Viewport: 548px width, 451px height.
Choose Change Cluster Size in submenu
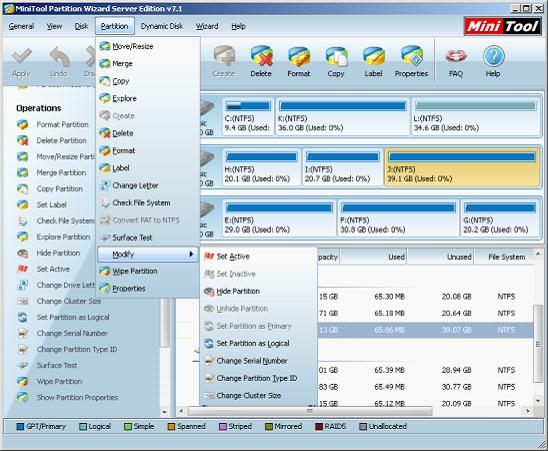[x=248, y=396]
